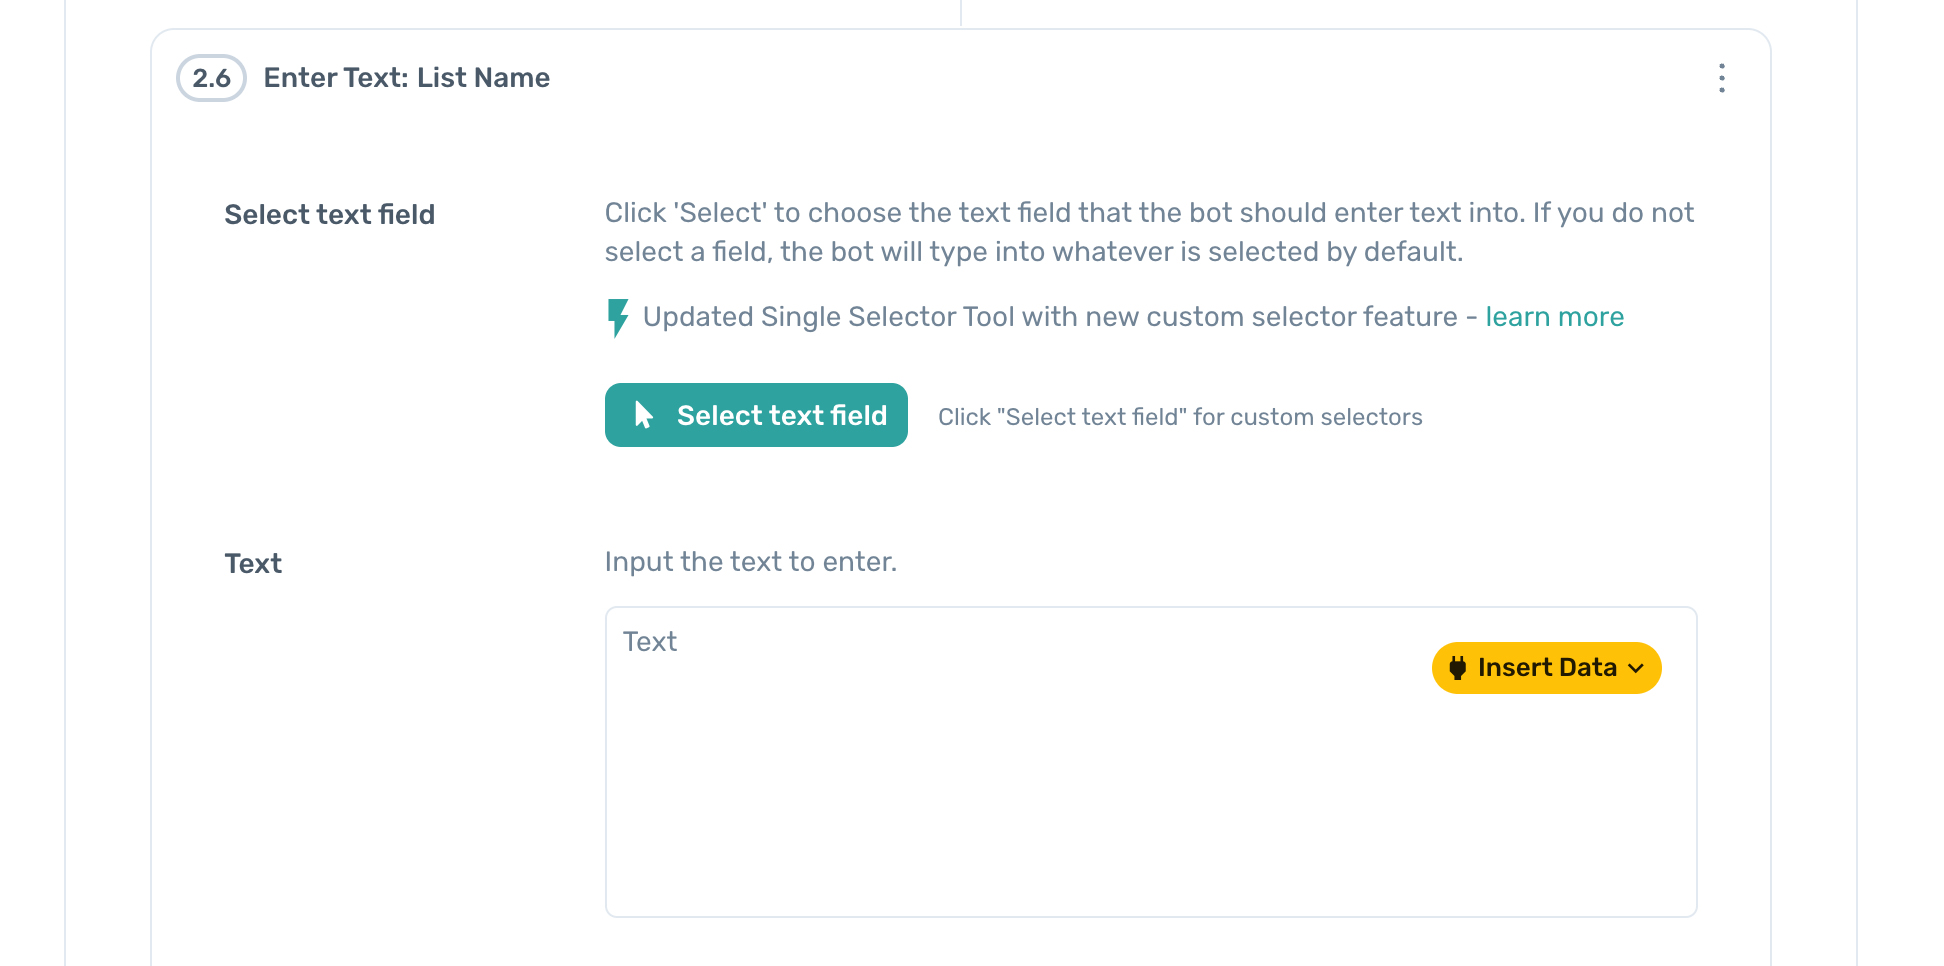Screen dimensions: 1944x966
Task: Click the "Enter Text: List Name" step title
Action: pyautogui.click(x=406, y=78)
